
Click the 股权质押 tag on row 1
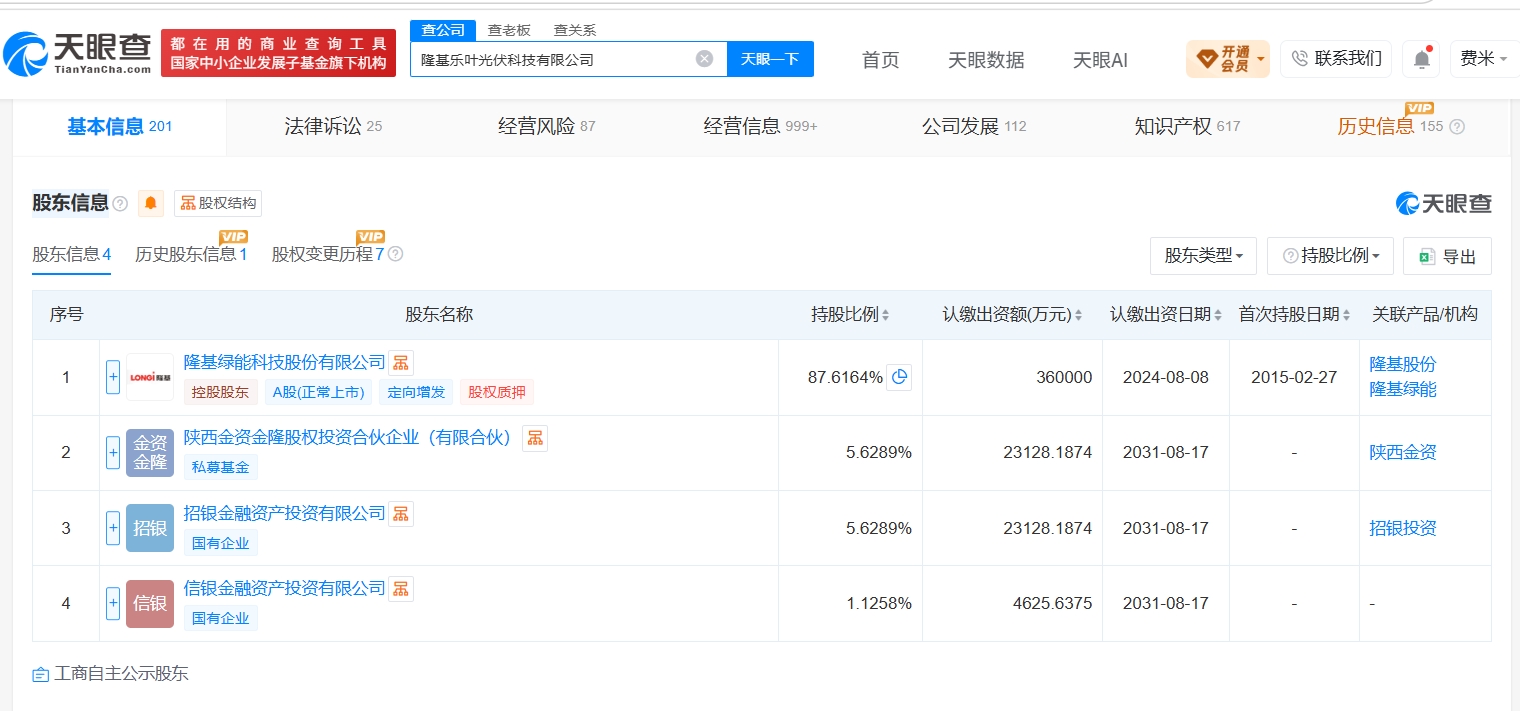coord(497,392)
